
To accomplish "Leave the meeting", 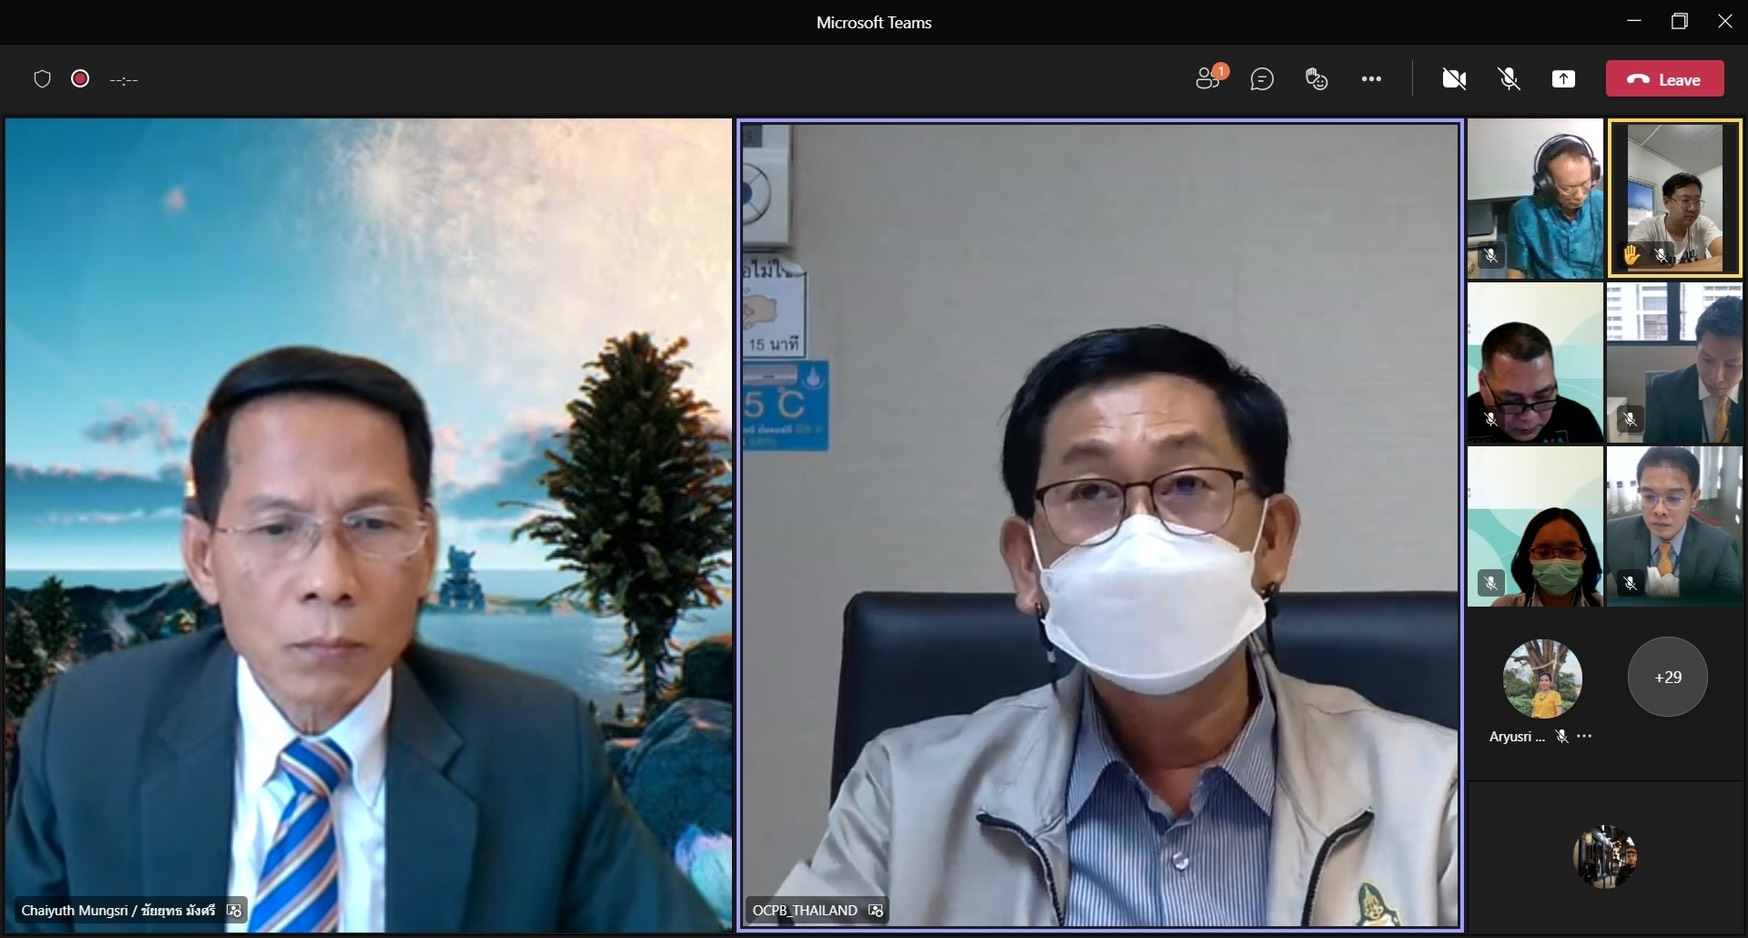I will pyautogui.click(x=1664, y=79).
